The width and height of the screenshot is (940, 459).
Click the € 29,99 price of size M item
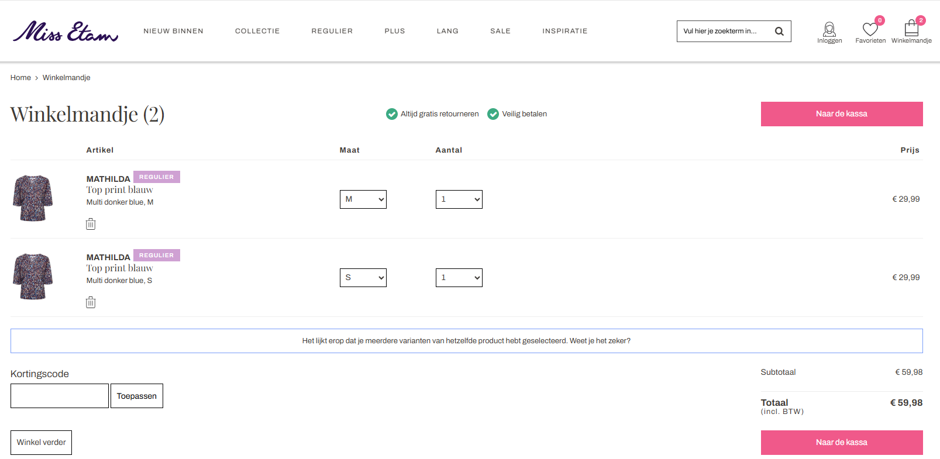[x=906, y=200]
